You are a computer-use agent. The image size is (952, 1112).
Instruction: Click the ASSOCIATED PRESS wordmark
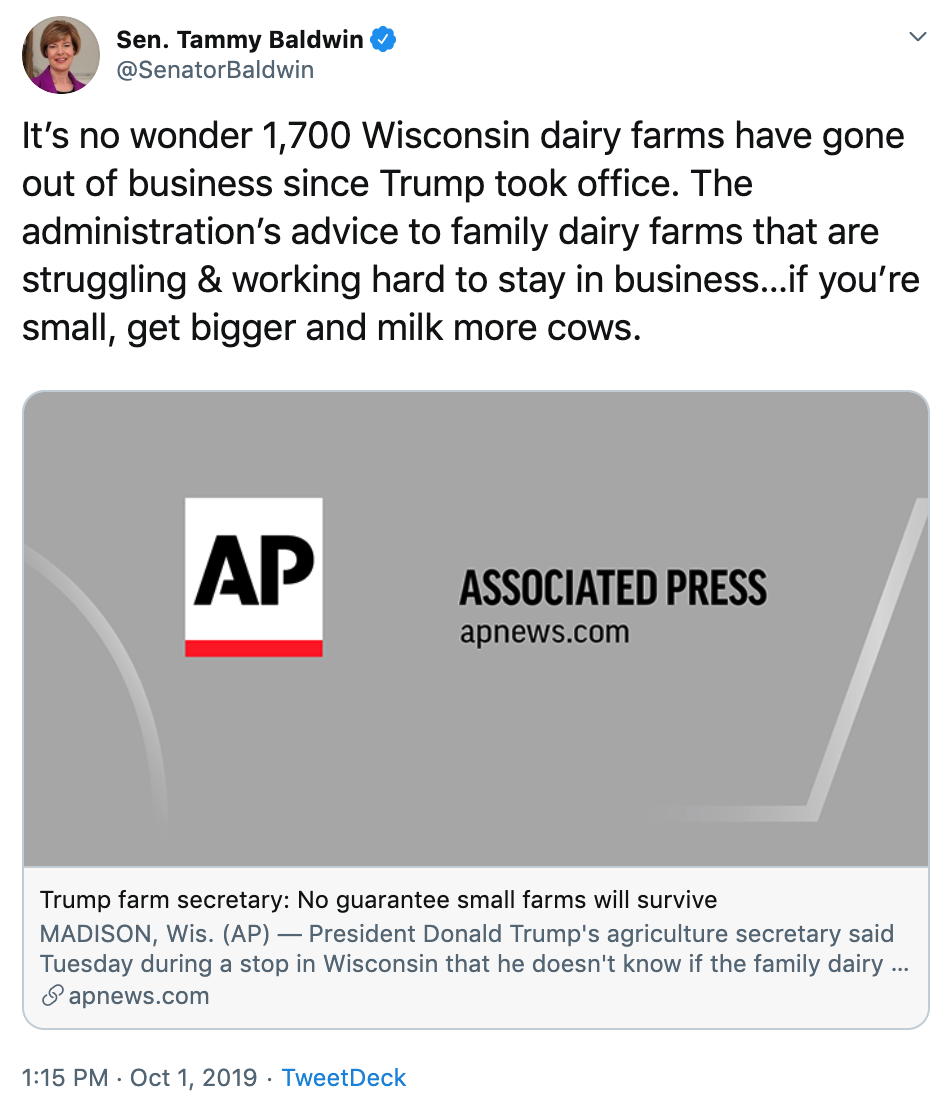click(613, 588)
